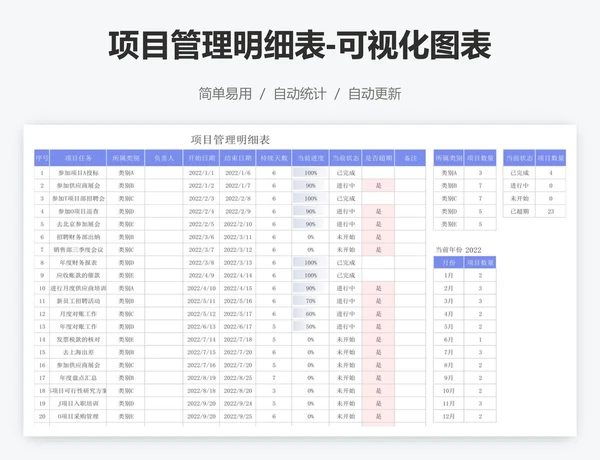This screenshot has height=460, width=600.
Task: Click the 参加项目A投标 task cell
Action: point(79,172)
